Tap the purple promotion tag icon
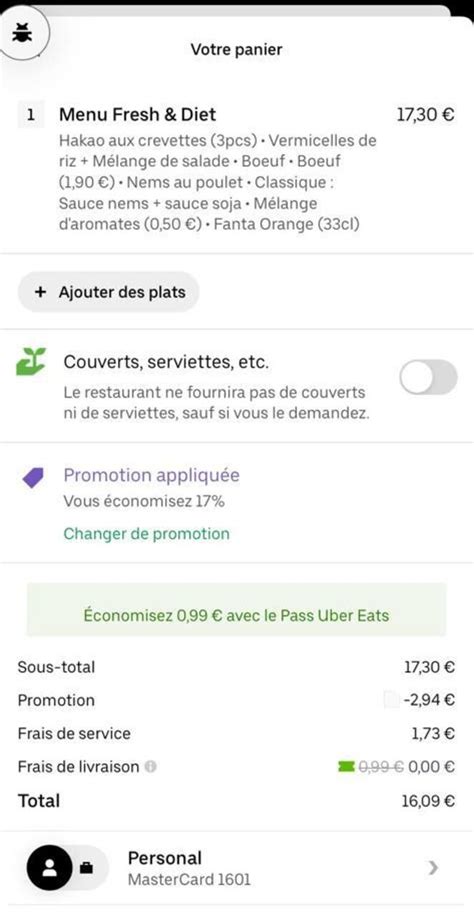Viewport: 474px width, 915px height. [33, 477]
